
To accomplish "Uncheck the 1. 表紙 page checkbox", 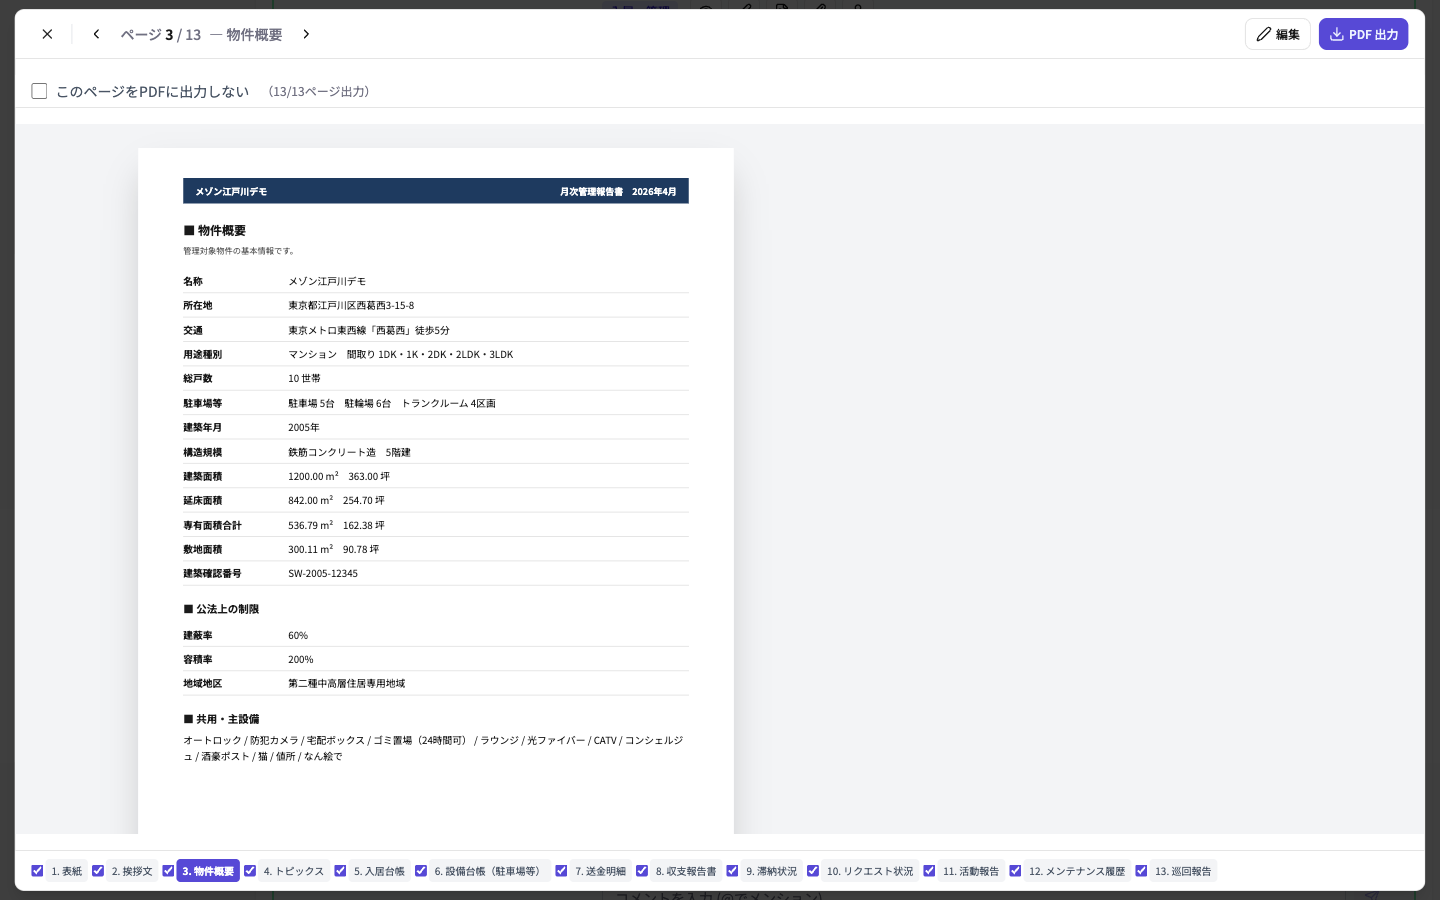I will point(37,871).
